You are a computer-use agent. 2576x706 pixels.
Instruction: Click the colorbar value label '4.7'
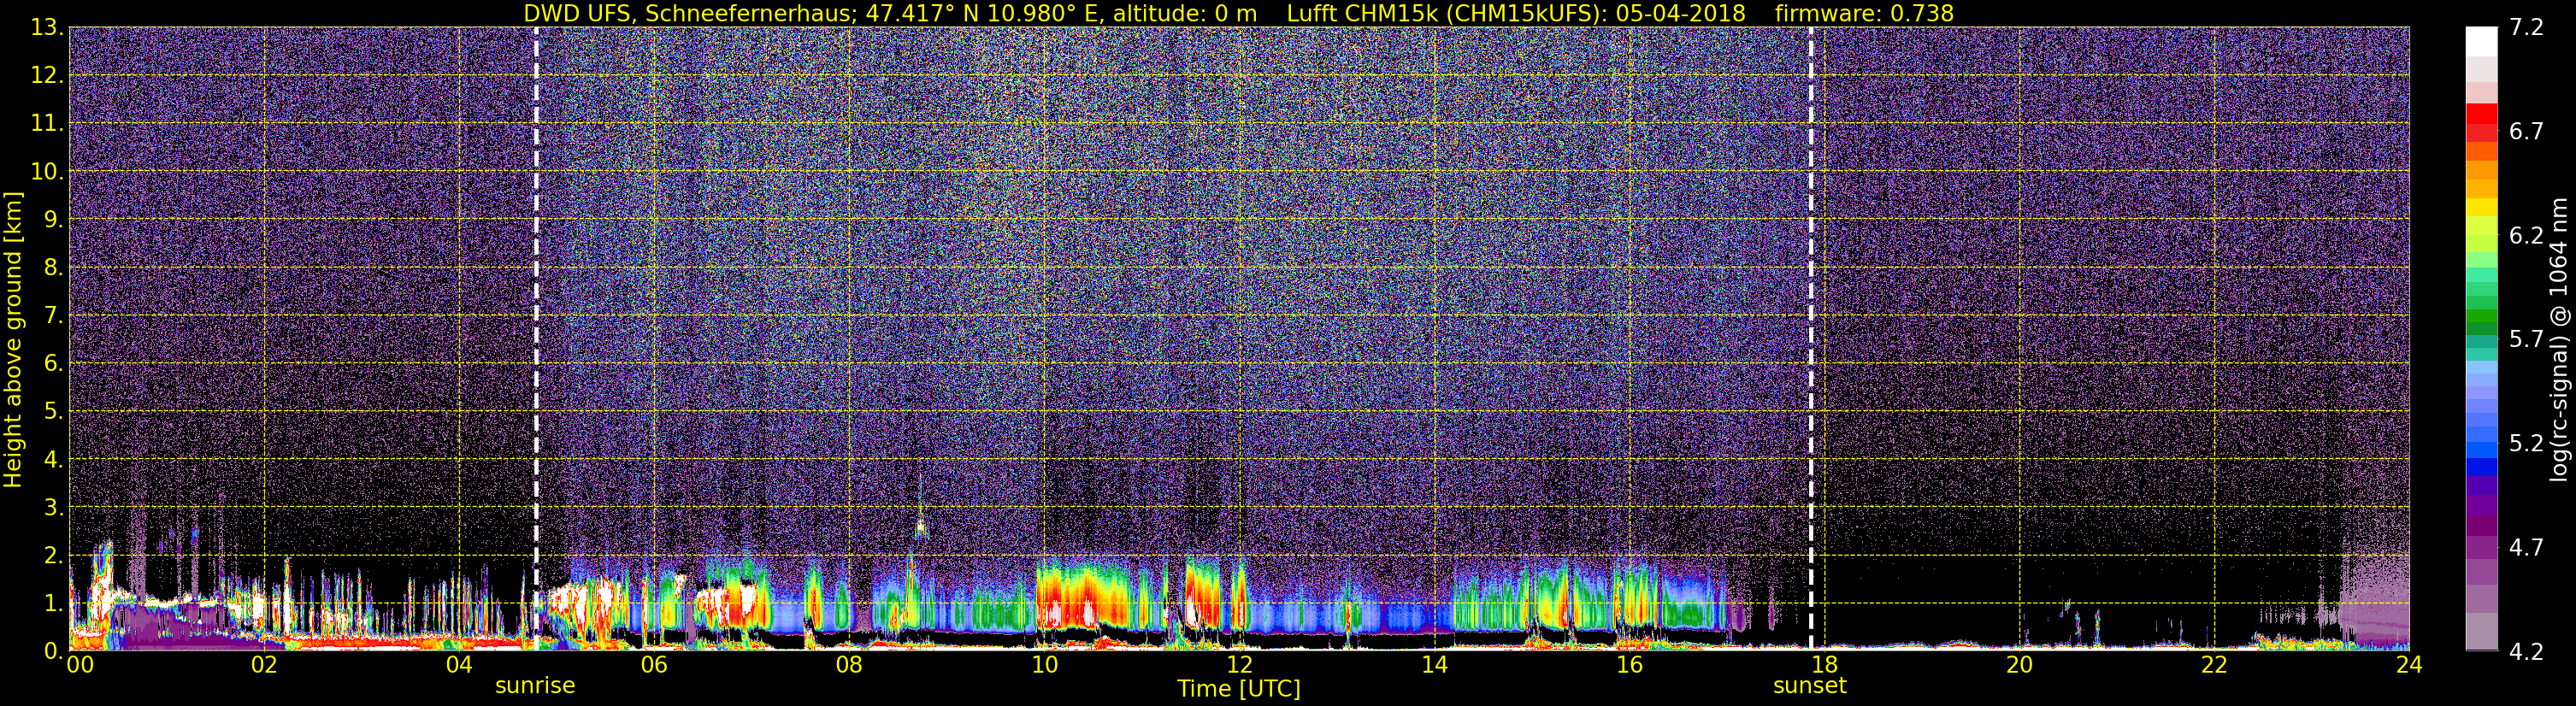click(x=2526, y=547)
